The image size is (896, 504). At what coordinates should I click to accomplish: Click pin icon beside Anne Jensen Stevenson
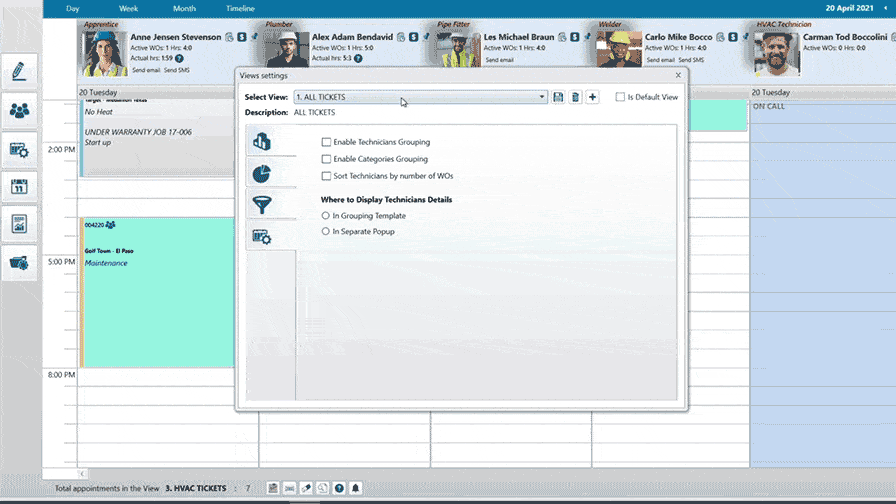[254, 37]
